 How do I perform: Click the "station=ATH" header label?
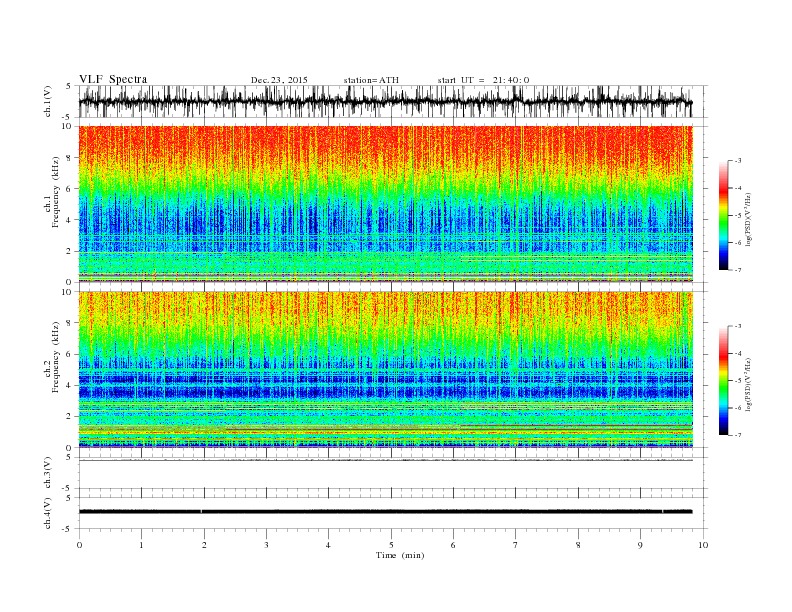pos(371,80)
